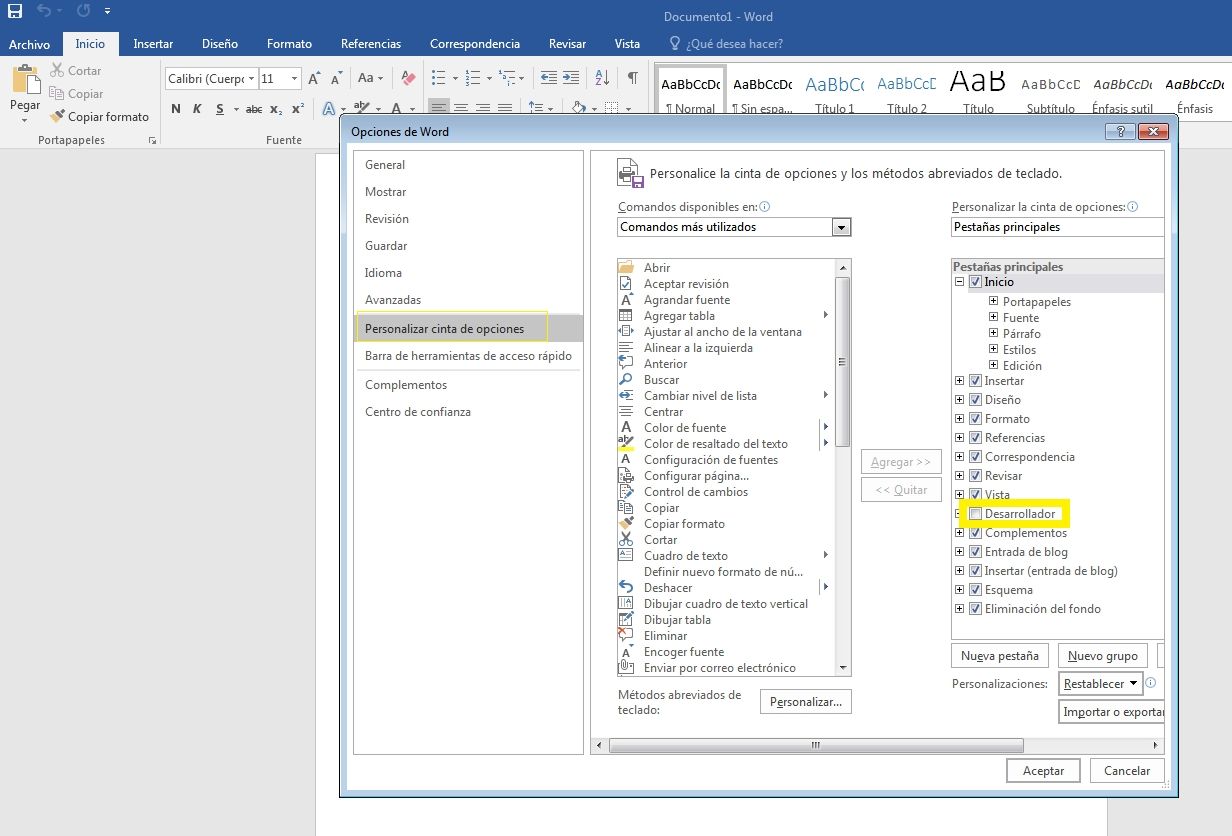
Task: Click the help question mark in dialog title bar
Action: pos(1120,132)
